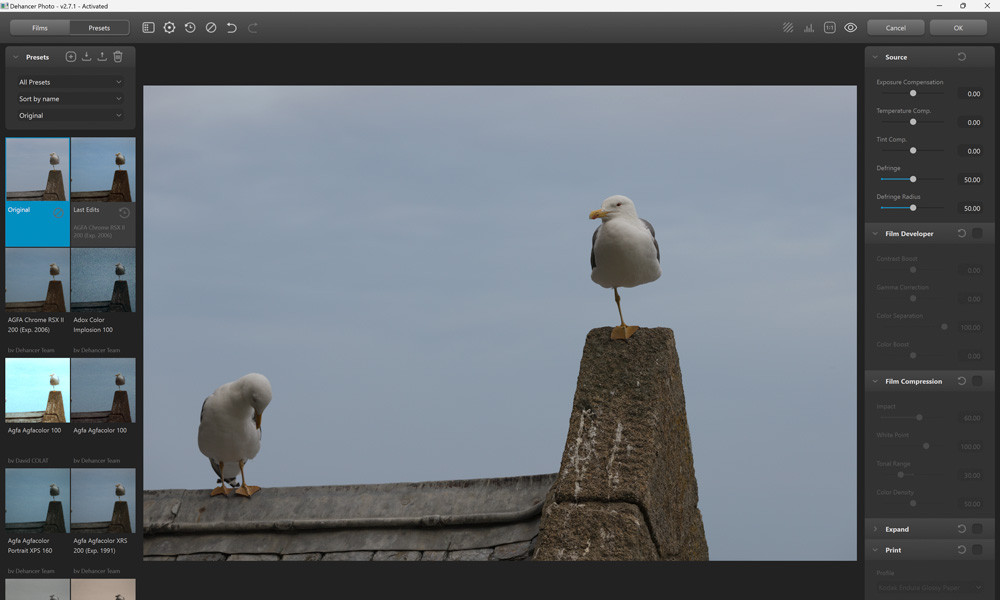Open the Original dropdown

(x=70, y=115)
